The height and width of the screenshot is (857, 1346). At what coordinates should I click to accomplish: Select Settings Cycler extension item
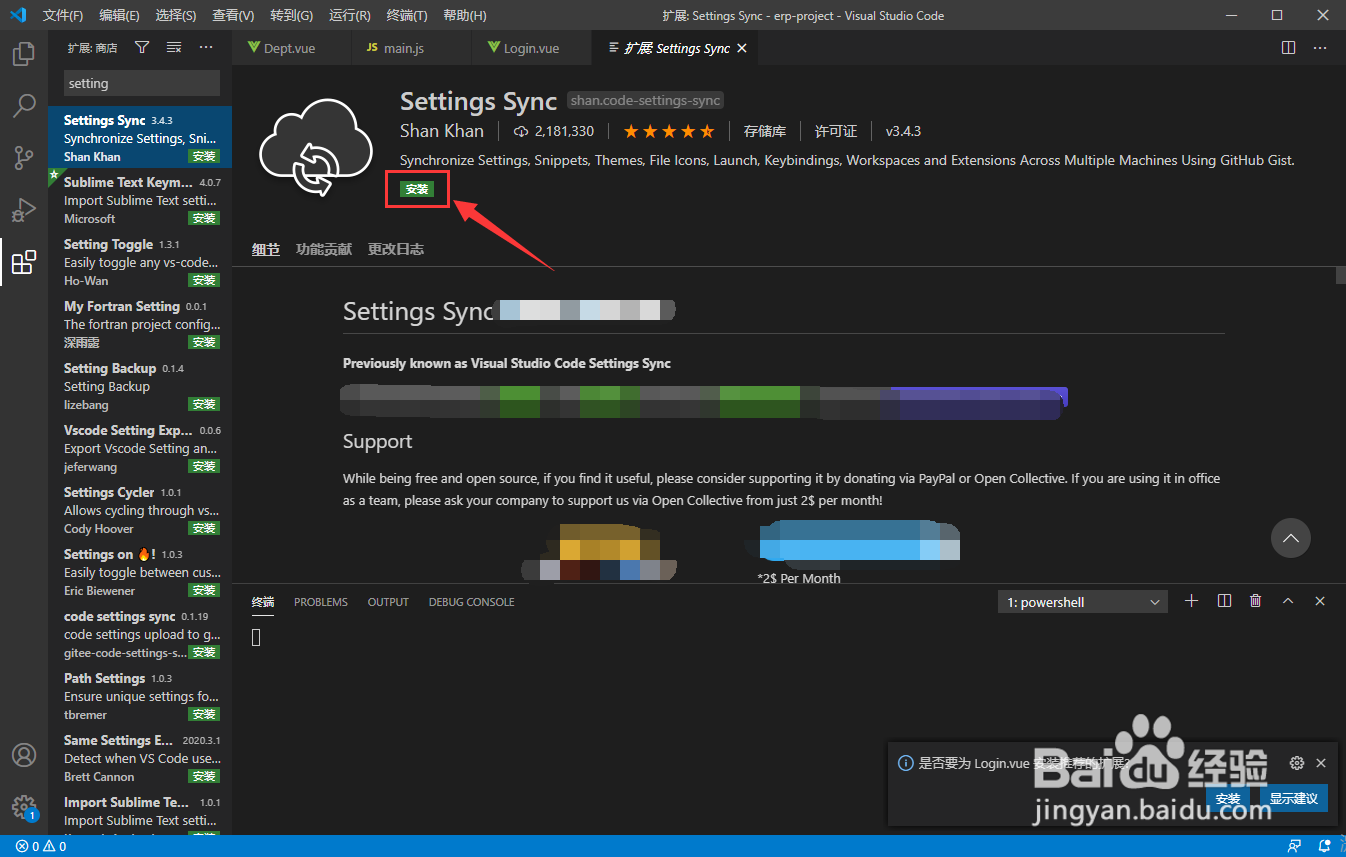pyautogui.click(x=140, y=510)
